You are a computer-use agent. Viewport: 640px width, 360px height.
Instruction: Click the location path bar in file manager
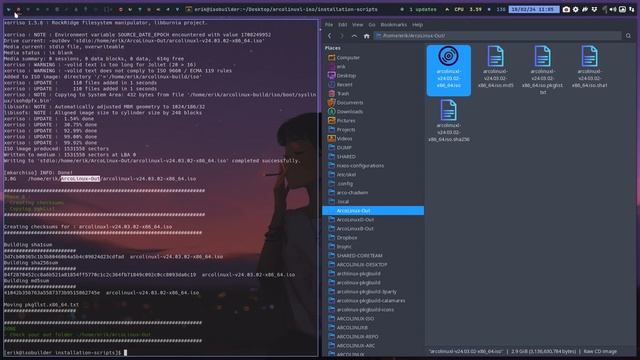498,36
